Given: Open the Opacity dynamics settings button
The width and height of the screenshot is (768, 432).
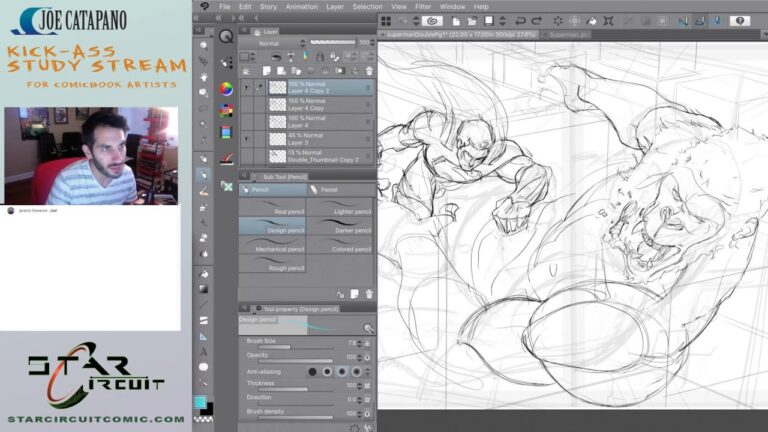Looking at the screenshot, I should pyautogui.click(x=367, y=356).
